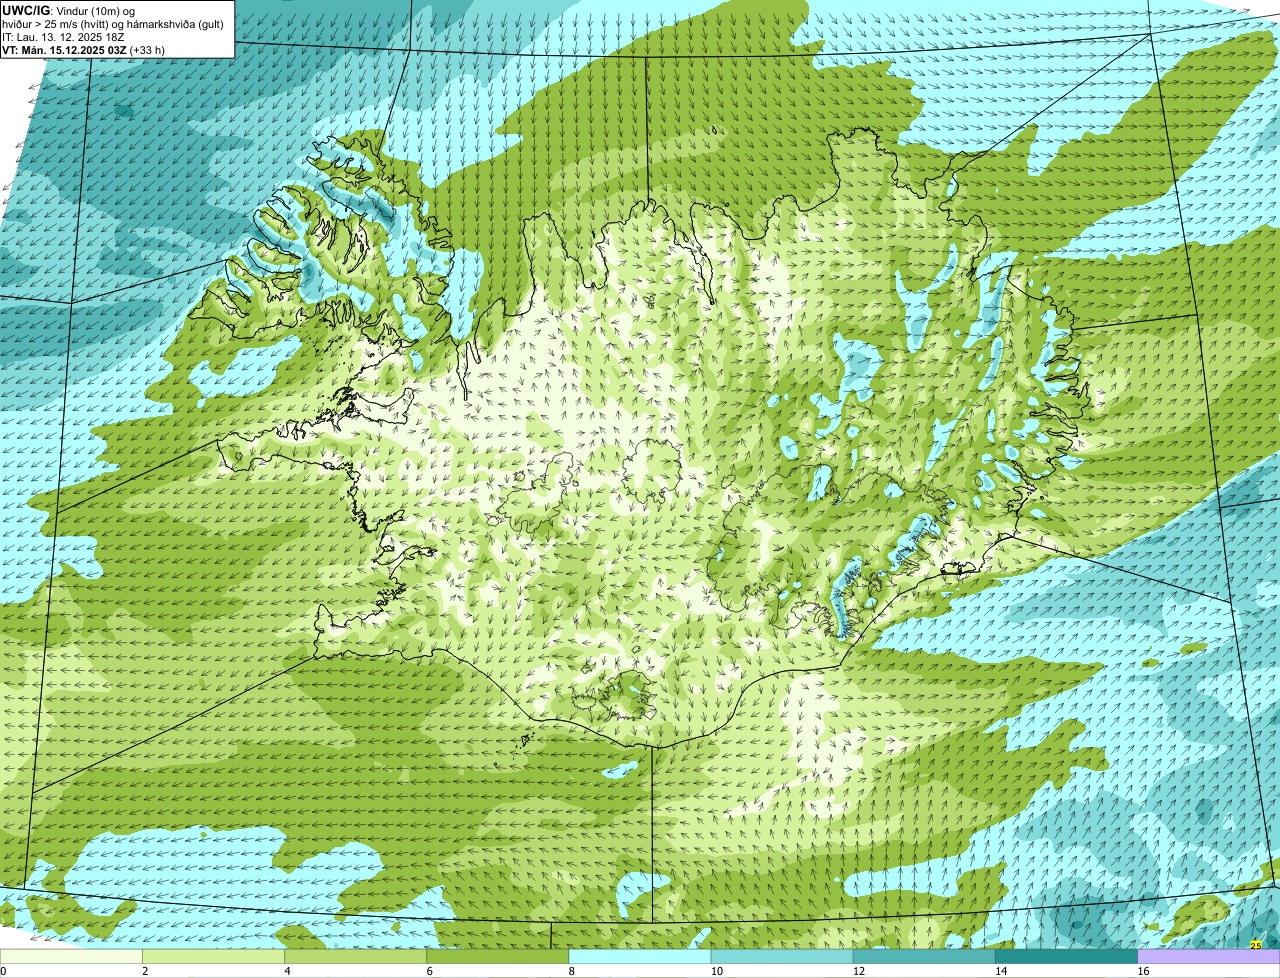The width and height of the screenshot is (1280, 978).
Task: Select the purple above-16 m/s legend swatch
Action: 1209,957
